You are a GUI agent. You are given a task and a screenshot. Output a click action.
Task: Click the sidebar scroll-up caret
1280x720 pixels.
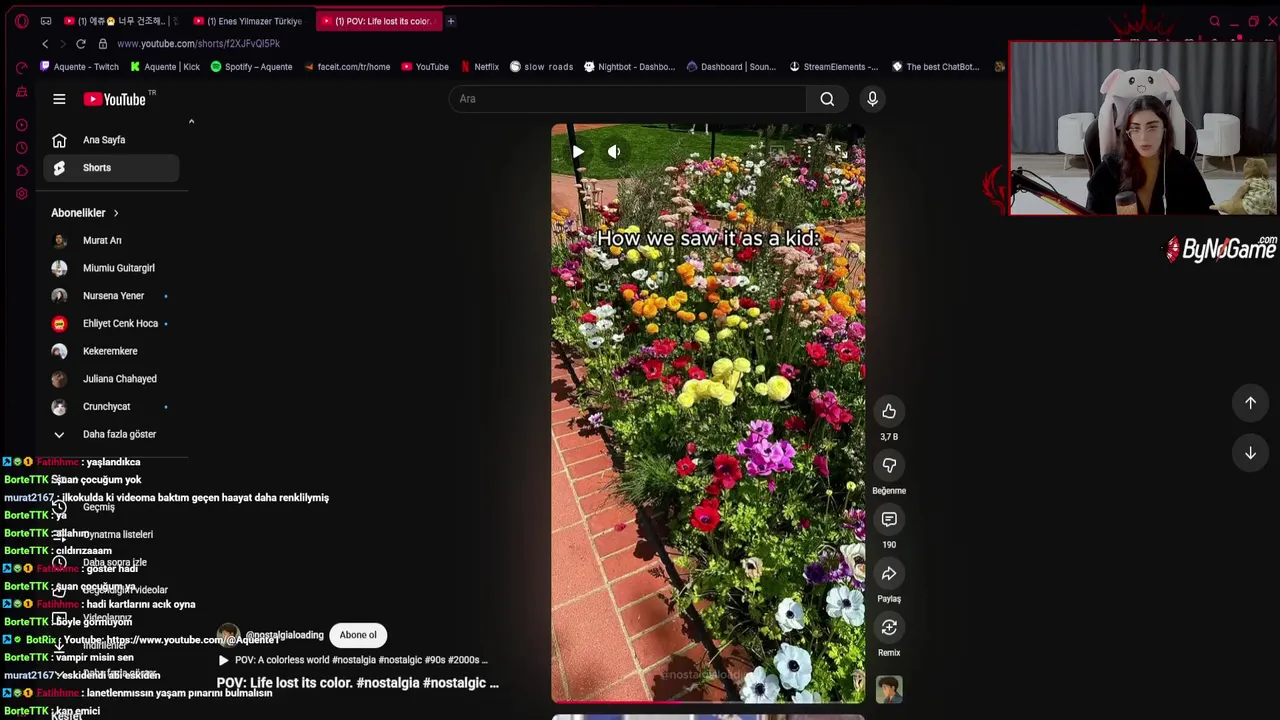tap(191, 122)
